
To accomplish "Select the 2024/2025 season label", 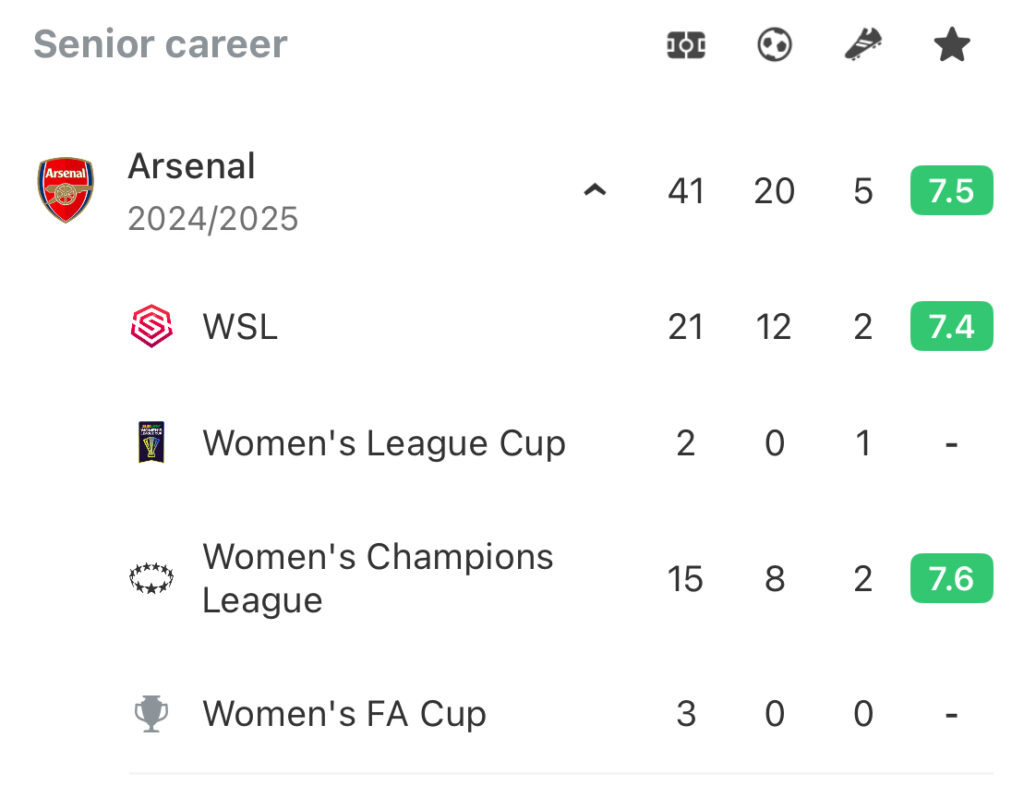I will [x=213, y=219].
